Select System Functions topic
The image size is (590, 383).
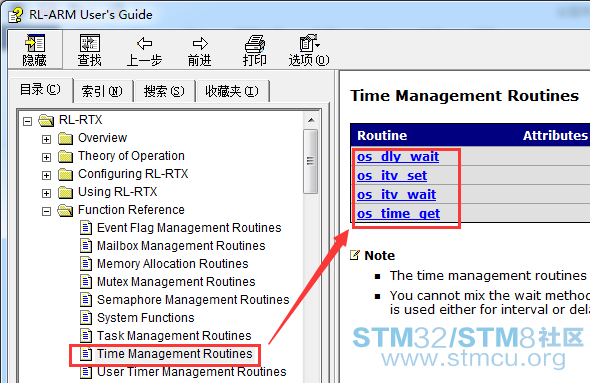point(146,318)
